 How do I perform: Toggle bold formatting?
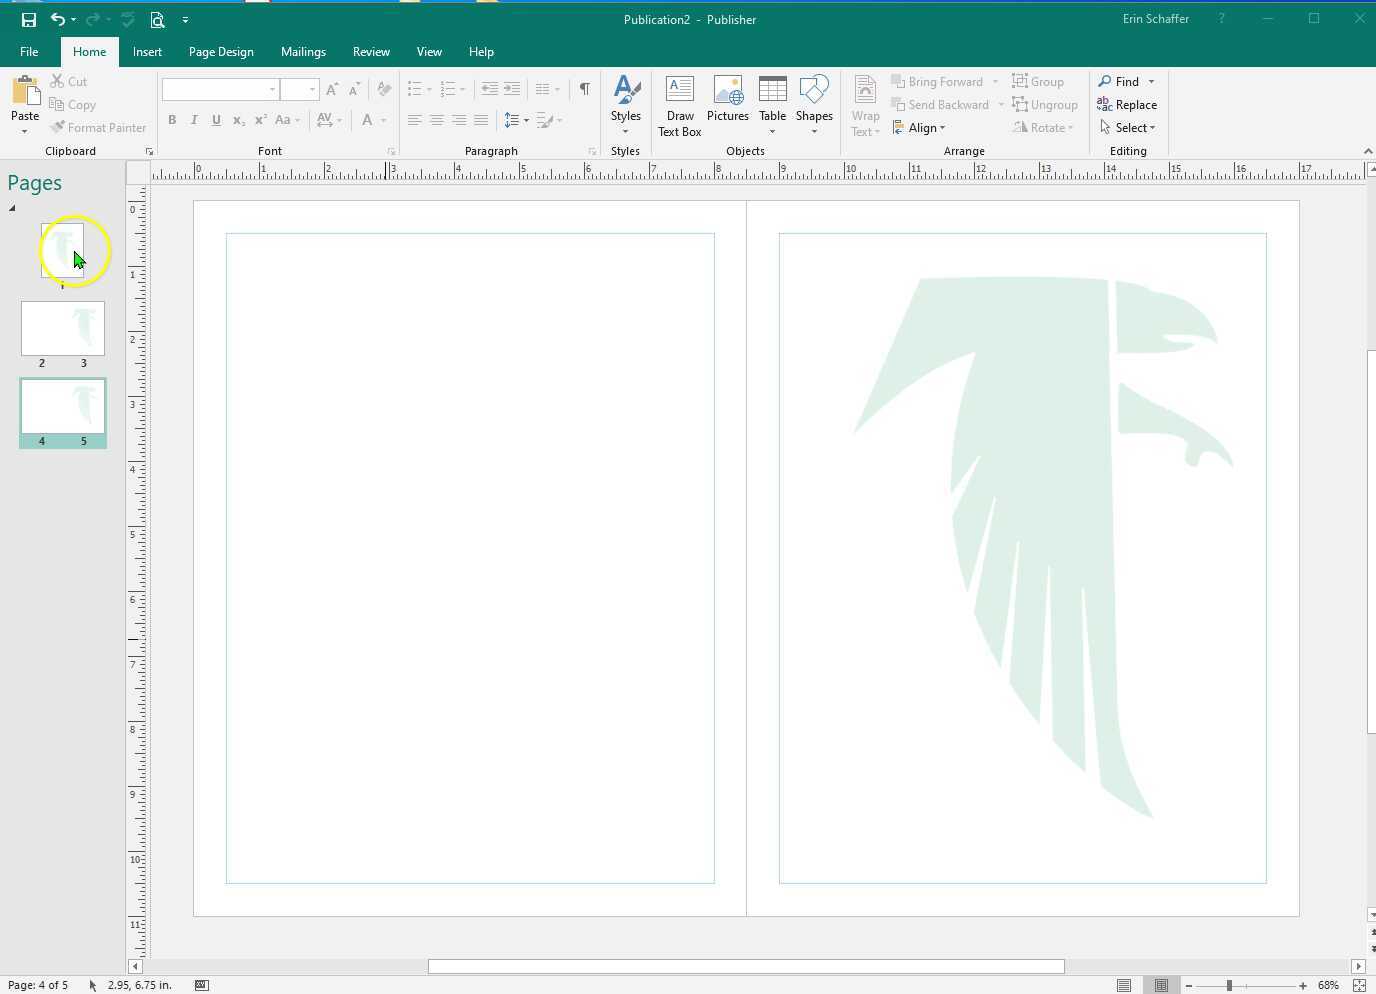(x=172, y=120)
